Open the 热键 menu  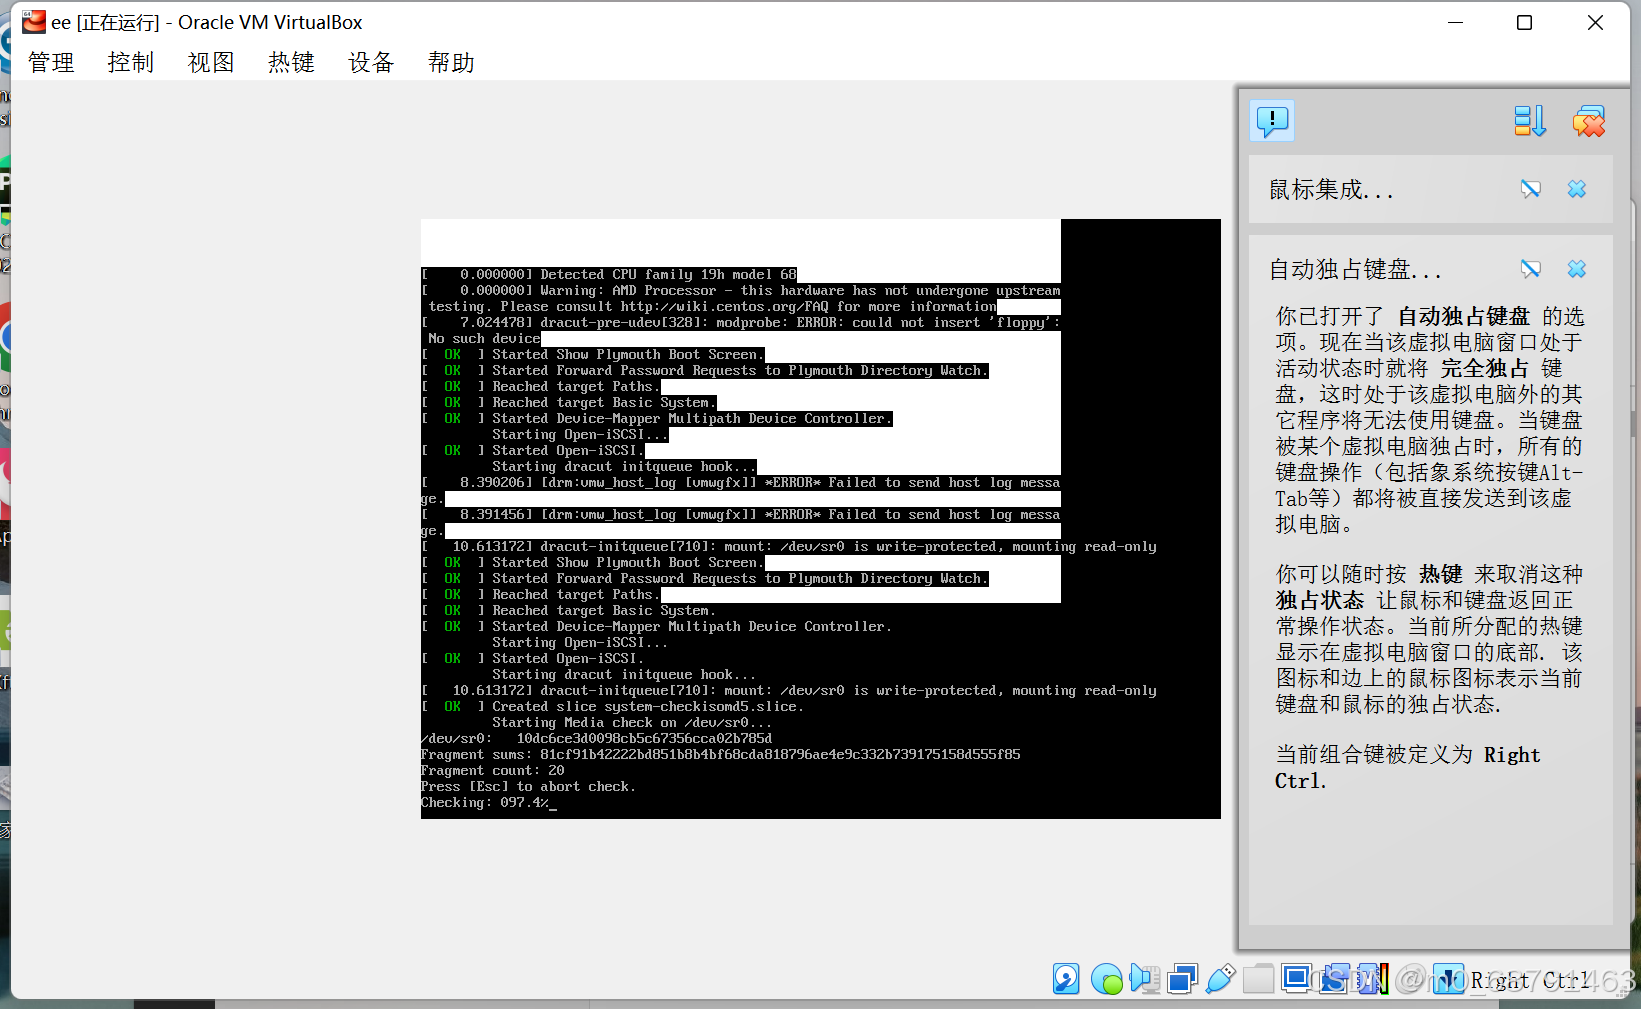point(291,62)
